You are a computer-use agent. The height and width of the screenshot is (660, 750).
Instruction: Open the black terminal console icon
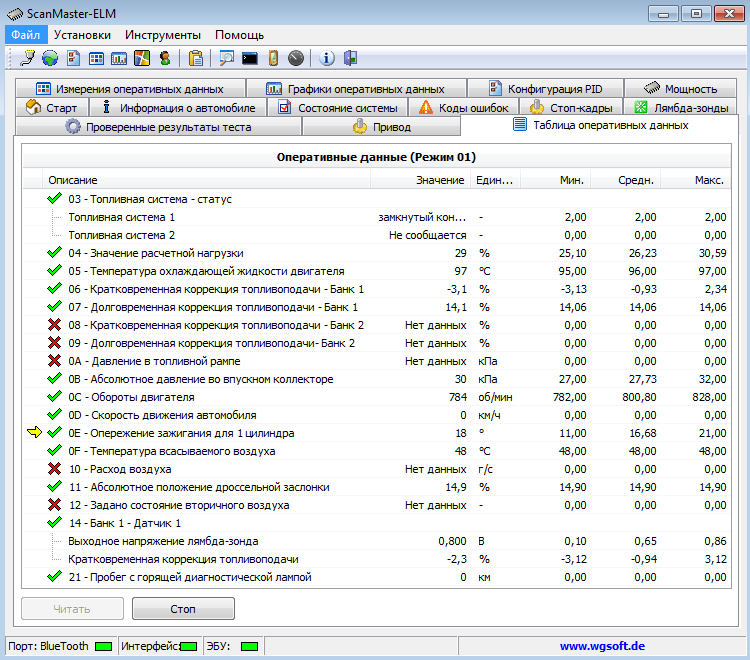coord(250,58)
